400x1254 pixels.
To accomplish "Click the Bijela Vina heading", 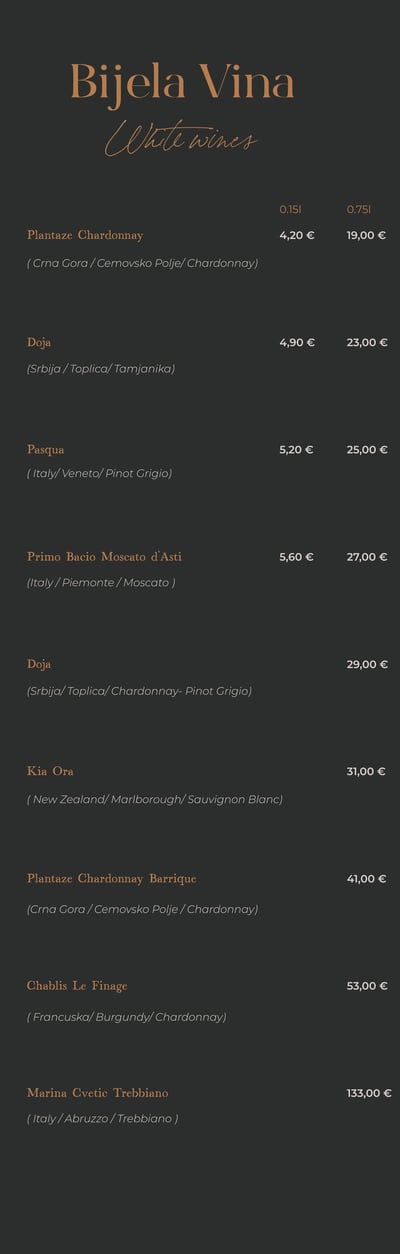I will pyautogui.click(x=182, y=83).
